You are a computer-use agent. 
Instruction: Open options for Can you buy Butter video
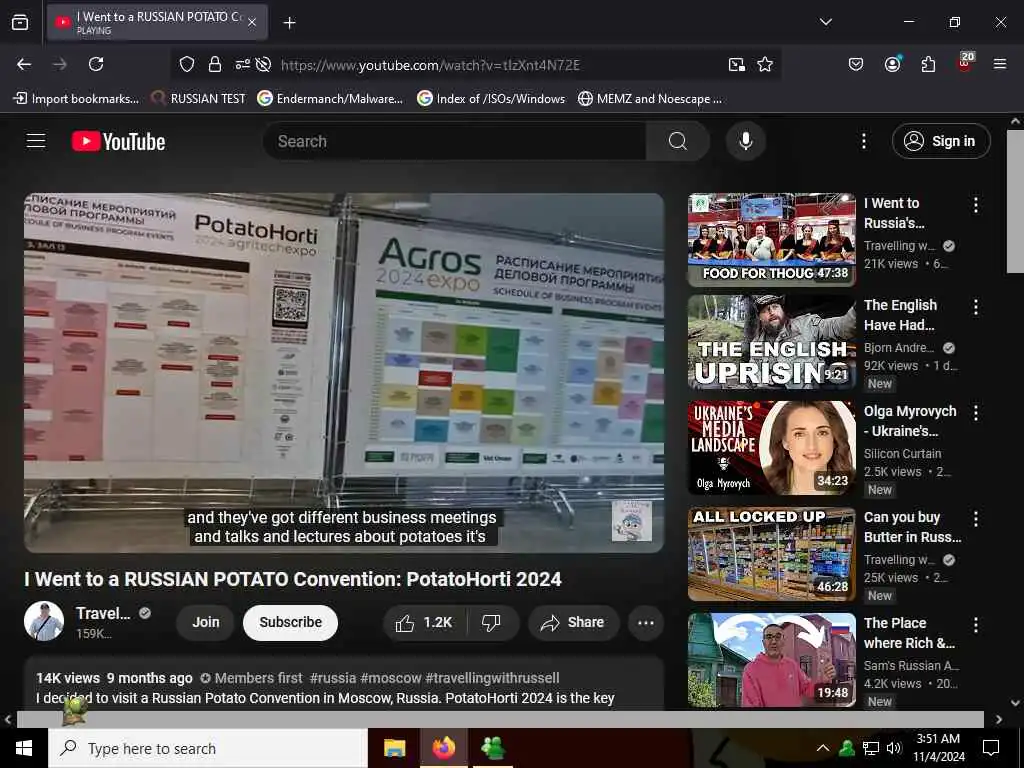(976, 519)
